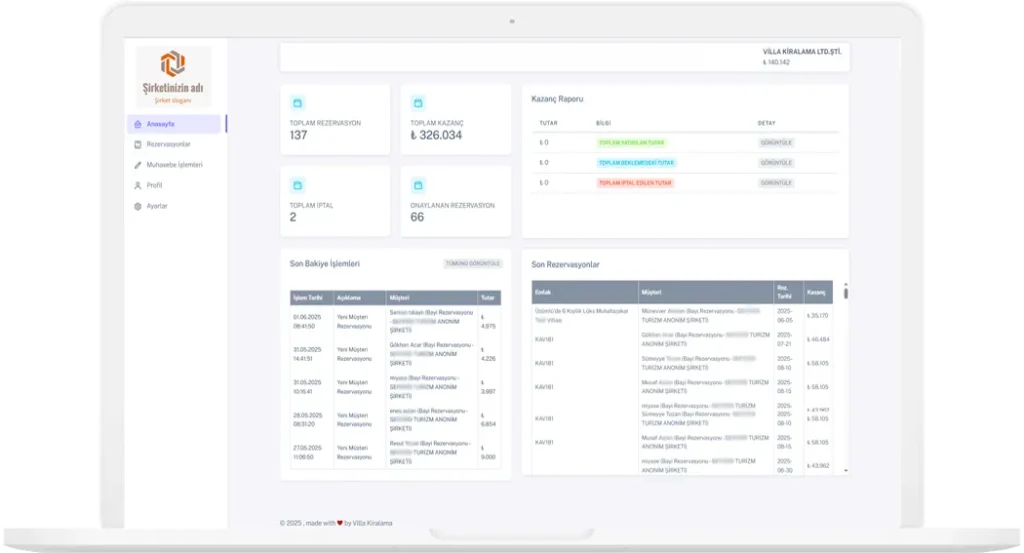This screenshot has height=553, width=1024.
Task: Go to the Ayarlar page
Action: [157, 206]
